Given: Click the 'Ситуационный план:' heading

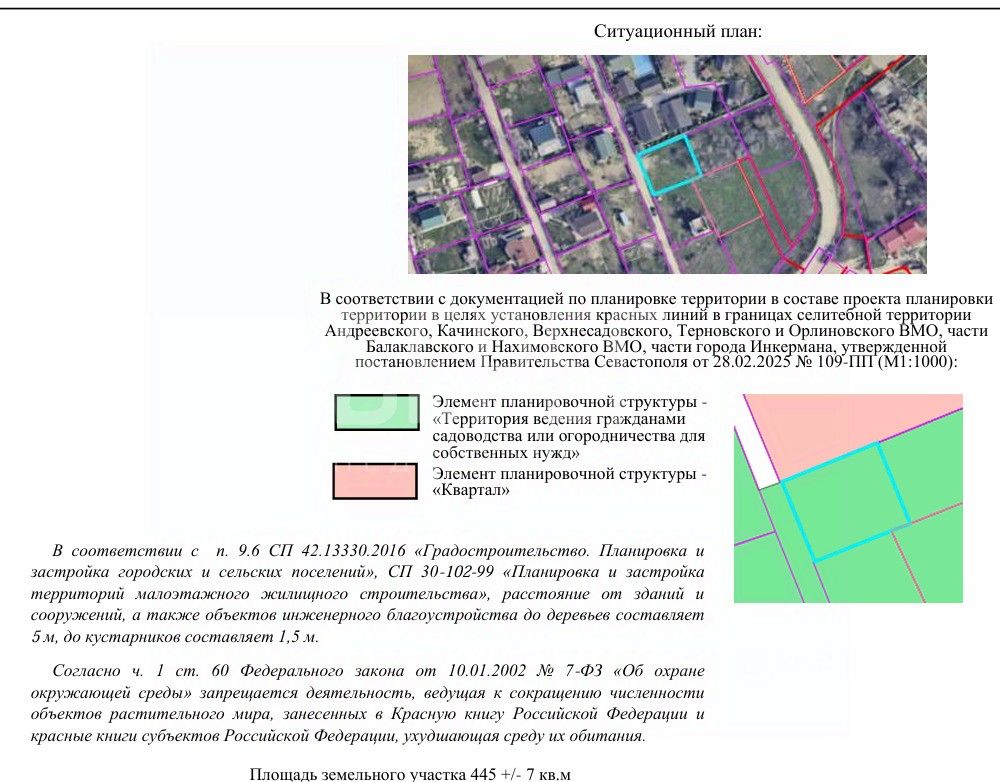Looking at the screenshot, I should [678, 31].
